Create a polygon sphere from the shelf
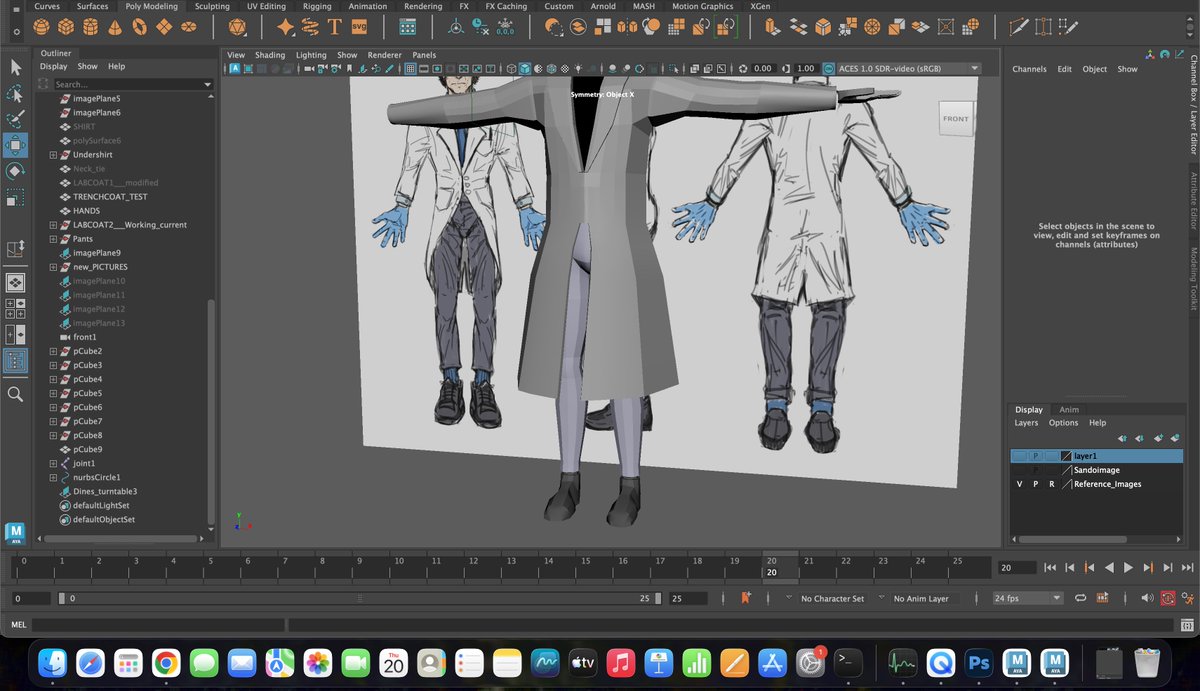 (x=41, y=27)
